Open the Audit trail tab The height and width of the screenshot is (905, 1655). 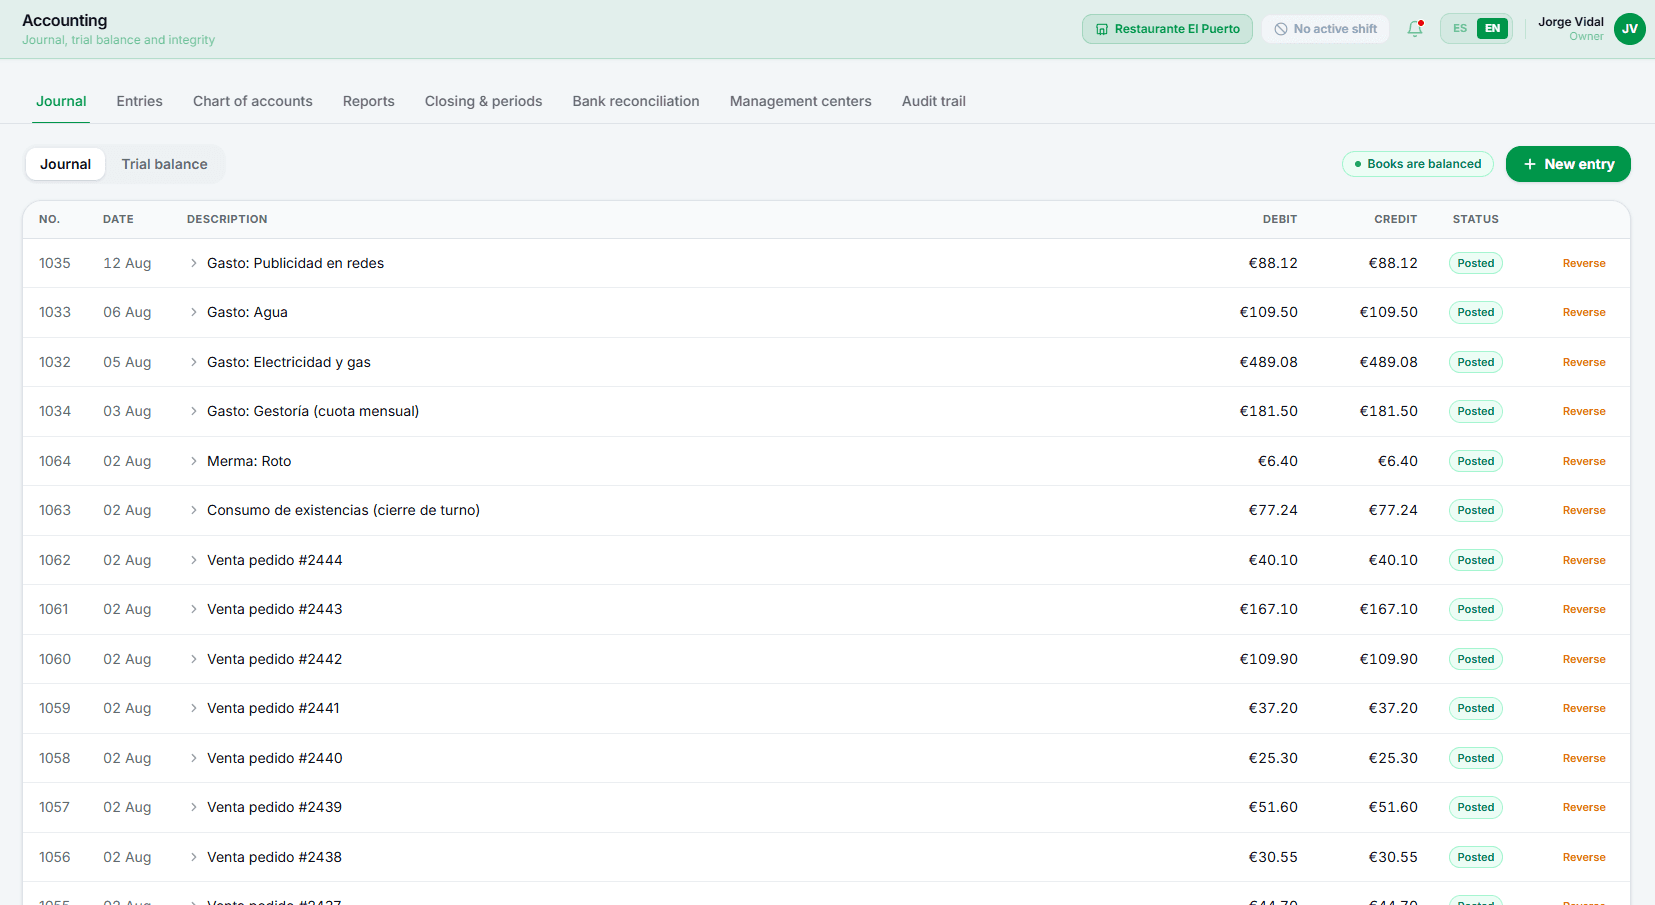click(934, 101)
